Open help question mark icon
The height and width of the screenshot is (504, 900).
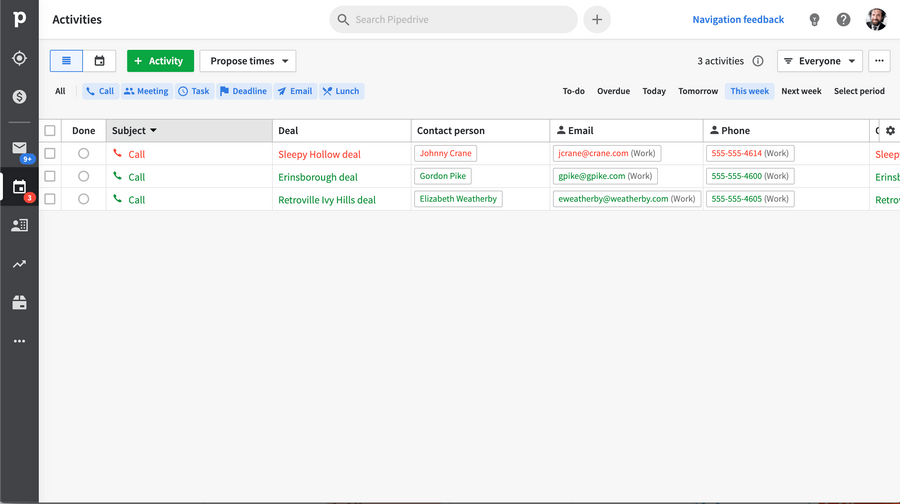tap(843, 20)
